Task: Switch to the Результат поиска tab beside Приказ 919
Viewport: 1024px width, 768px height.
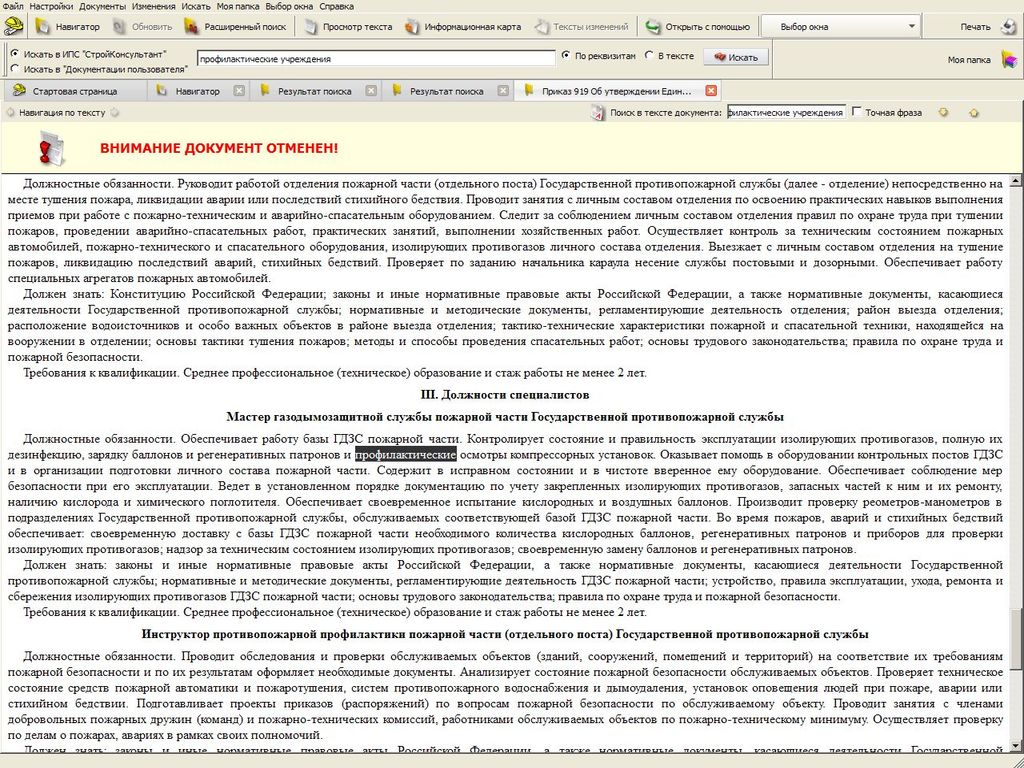Action: tap(446, 91)
